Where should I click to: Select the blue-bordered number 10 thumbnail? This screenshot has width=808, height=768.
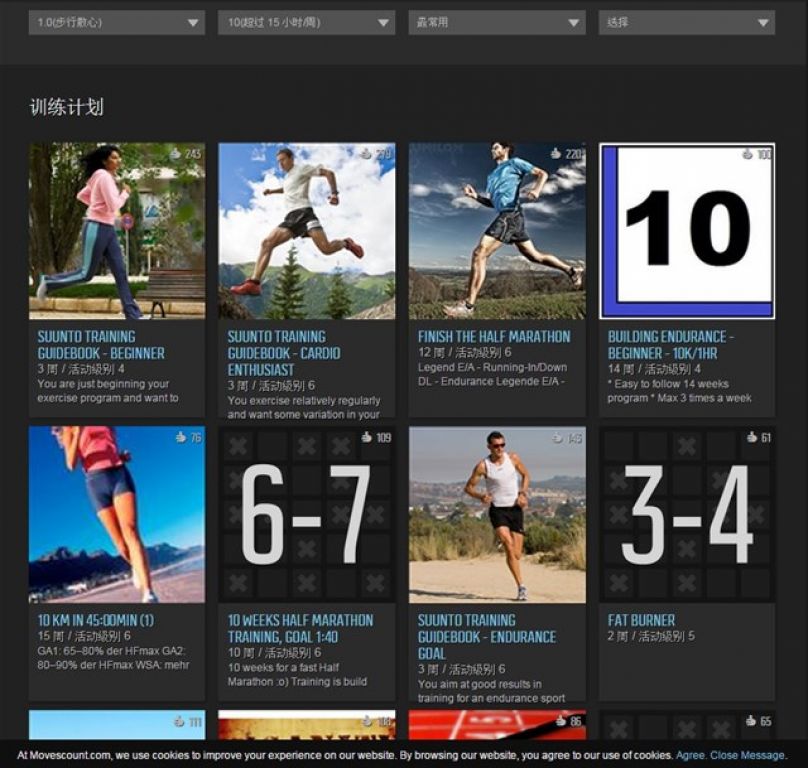click(x=687, y=230)
